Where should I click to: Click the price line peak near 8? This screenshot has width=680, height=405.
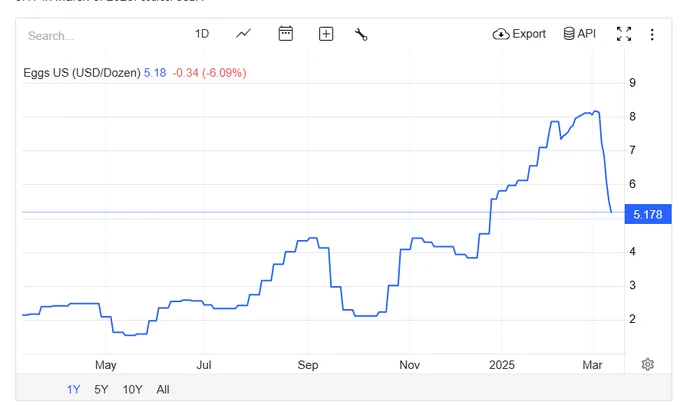595,112
